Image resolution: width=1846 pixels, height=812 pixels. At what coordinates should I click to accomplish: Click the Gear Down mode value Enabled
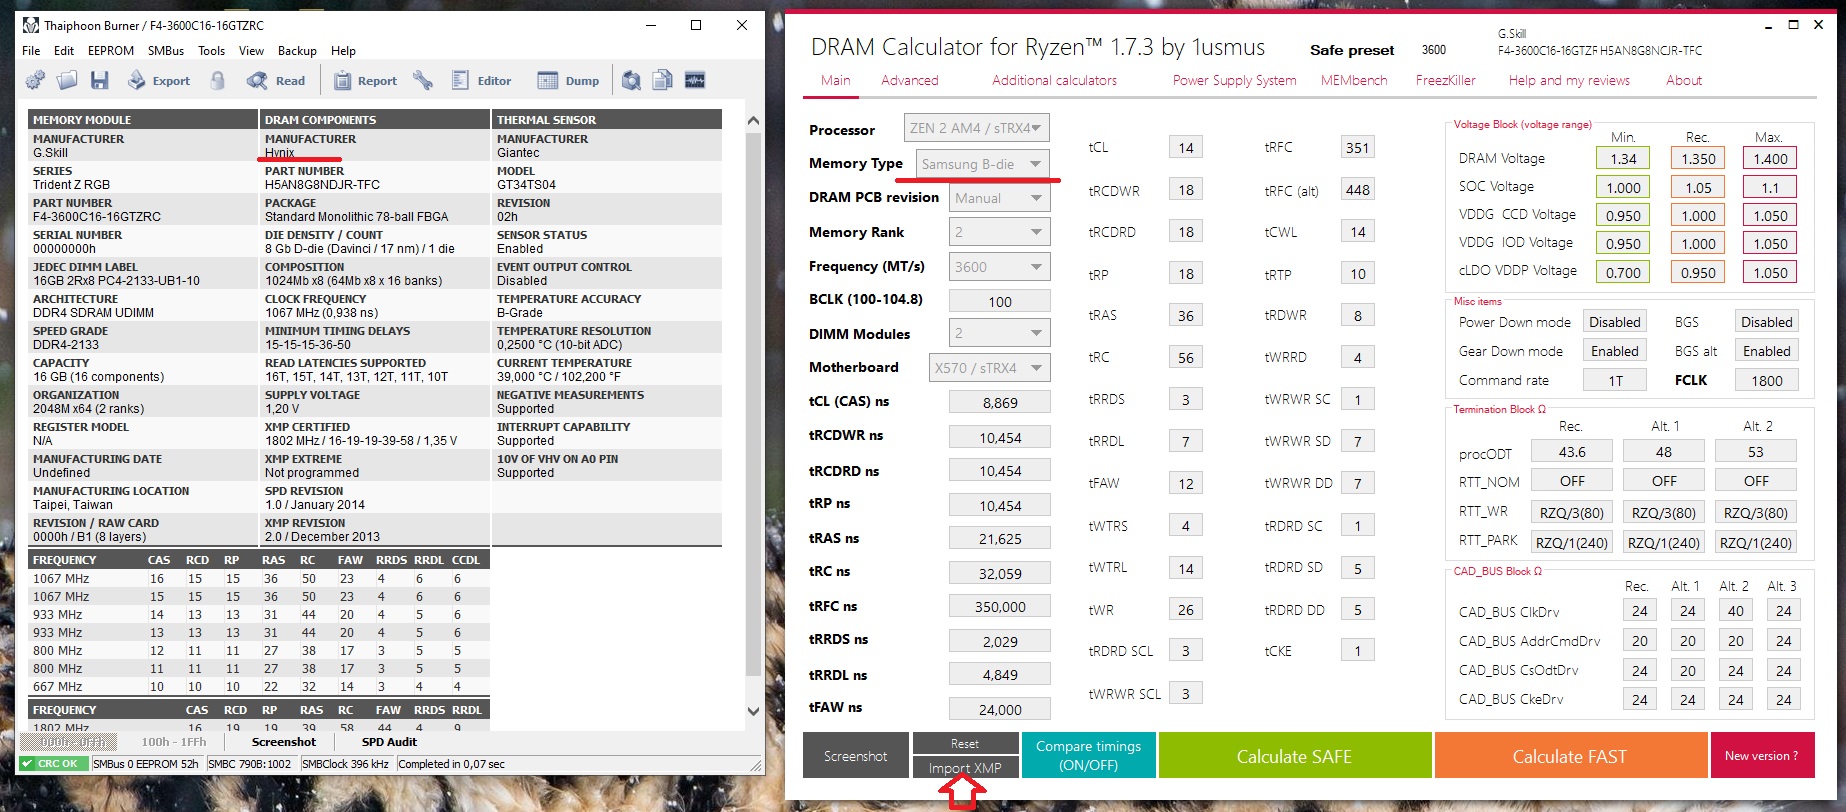(x=1614, y=351)
